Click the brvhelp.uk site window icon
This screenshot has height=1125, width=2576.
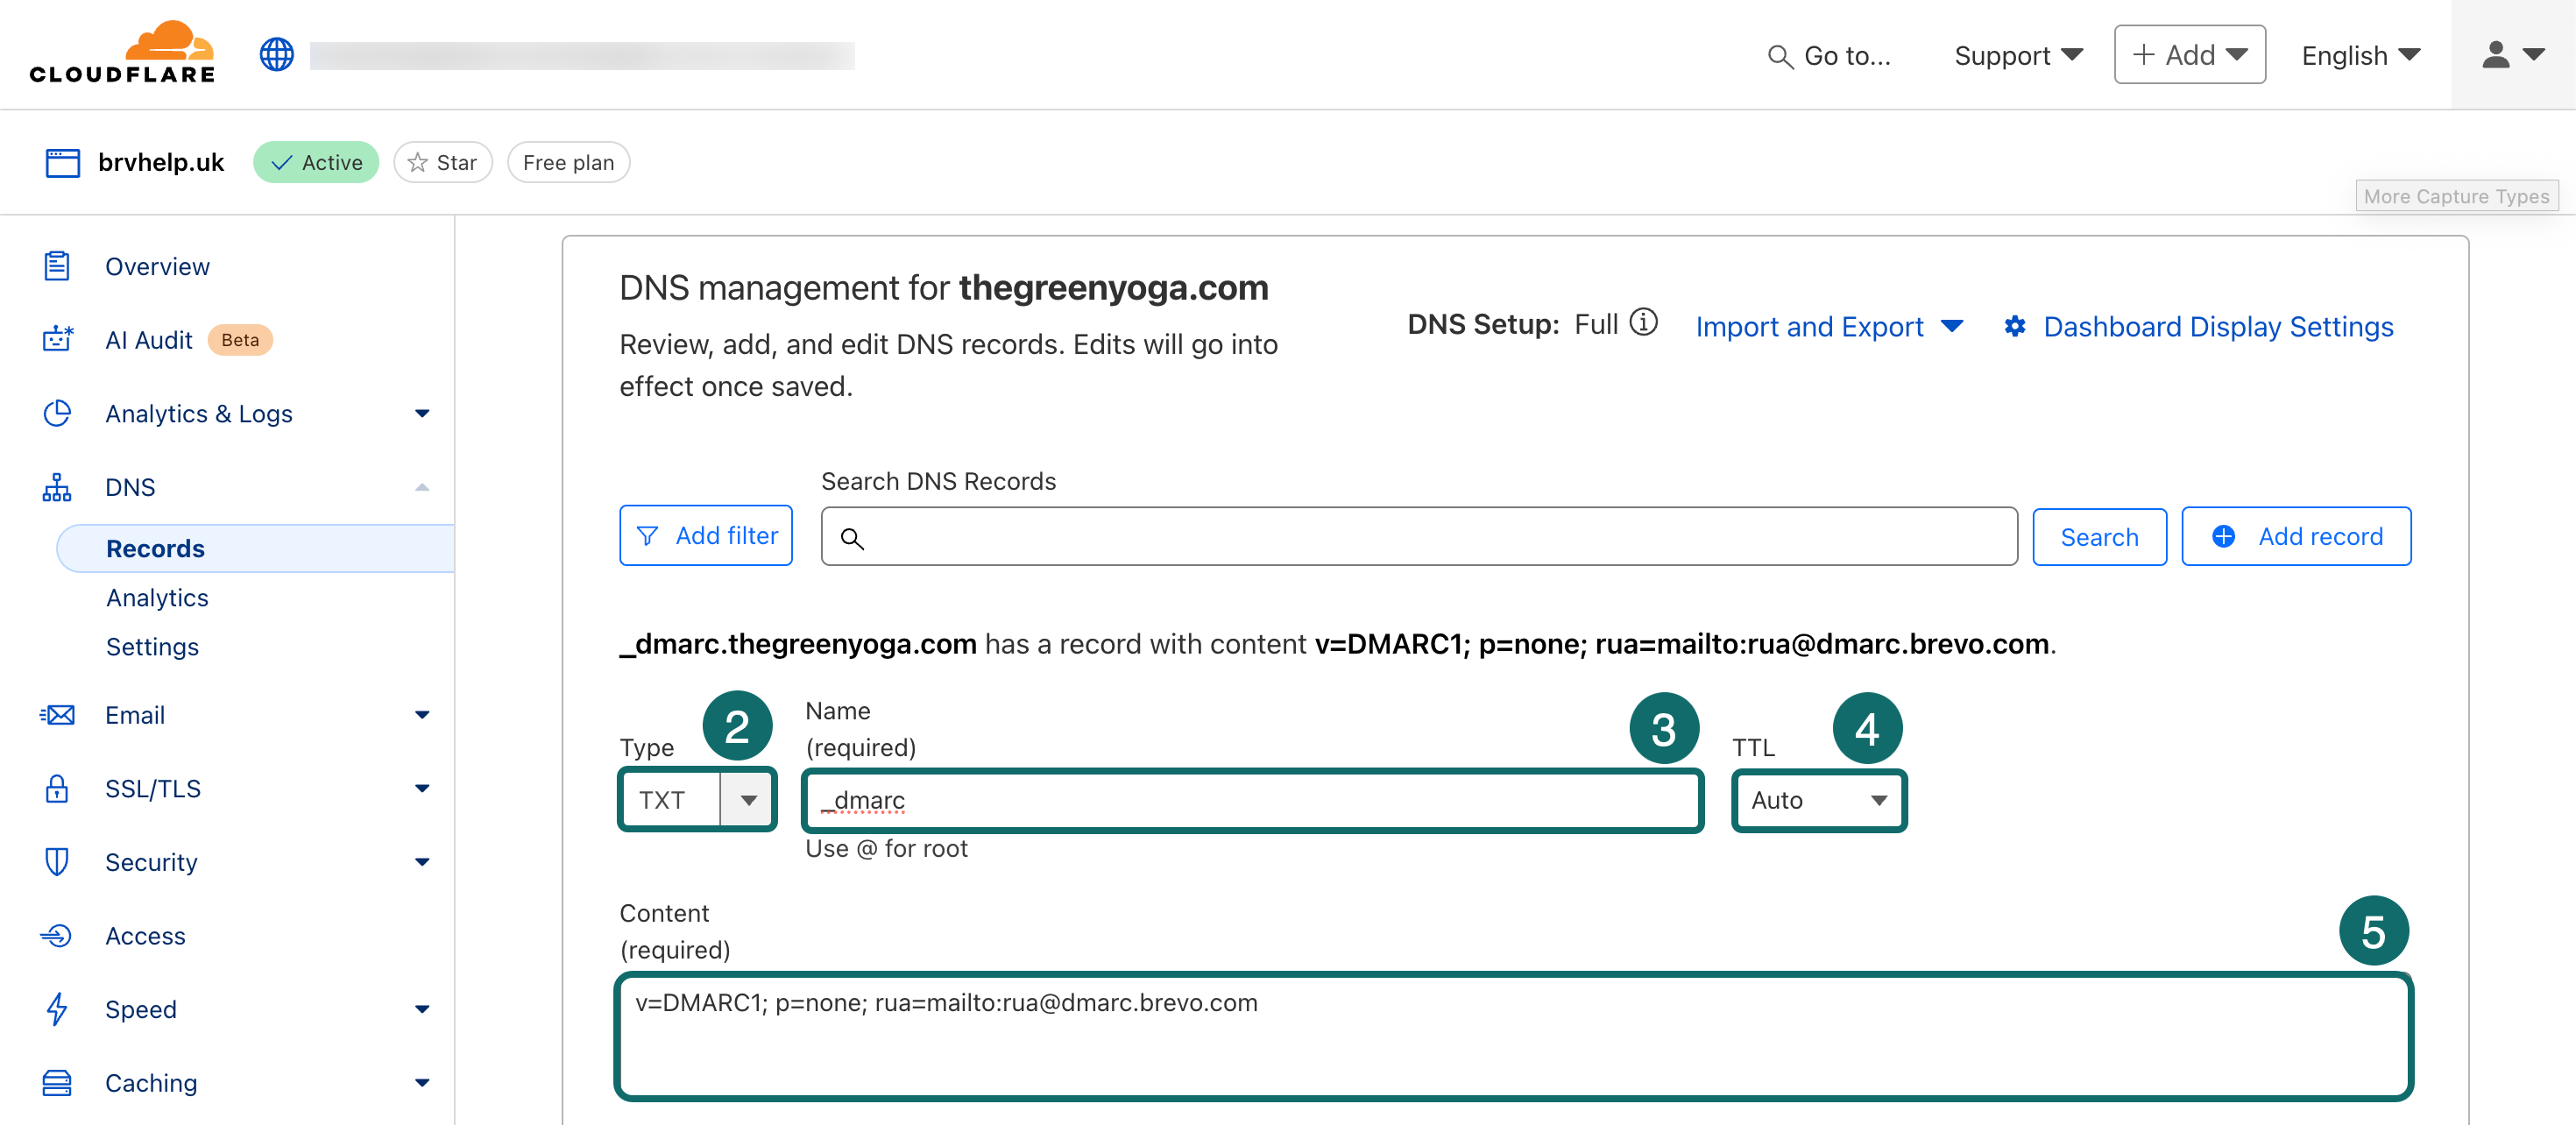(63, 163)
